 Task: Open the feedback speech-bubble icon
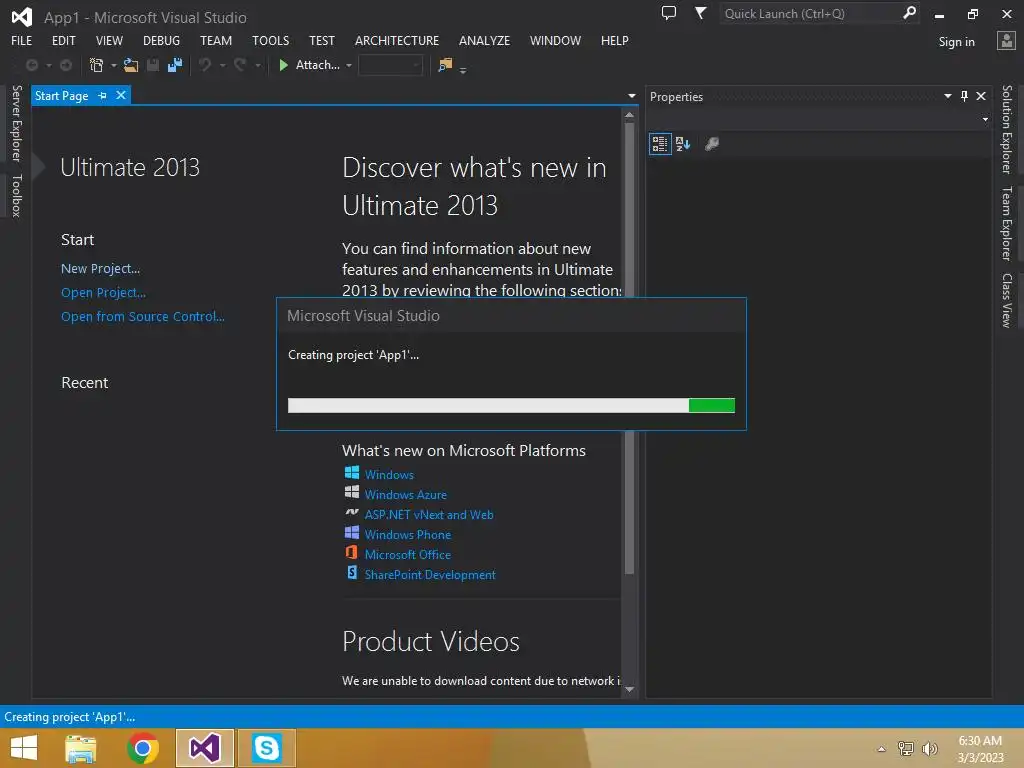click(x=669, y=13)
